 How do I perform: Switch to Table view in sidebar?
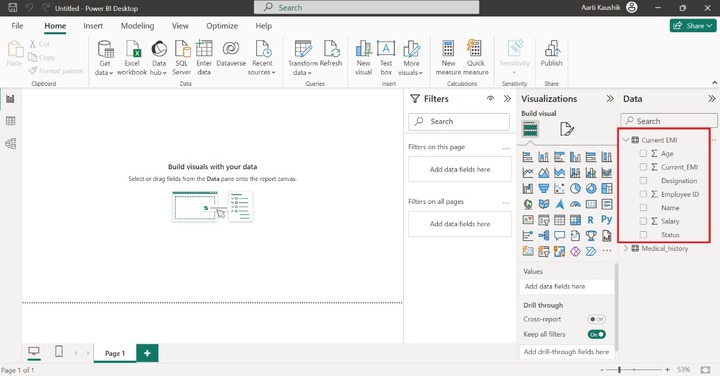[x=10, y=121]
